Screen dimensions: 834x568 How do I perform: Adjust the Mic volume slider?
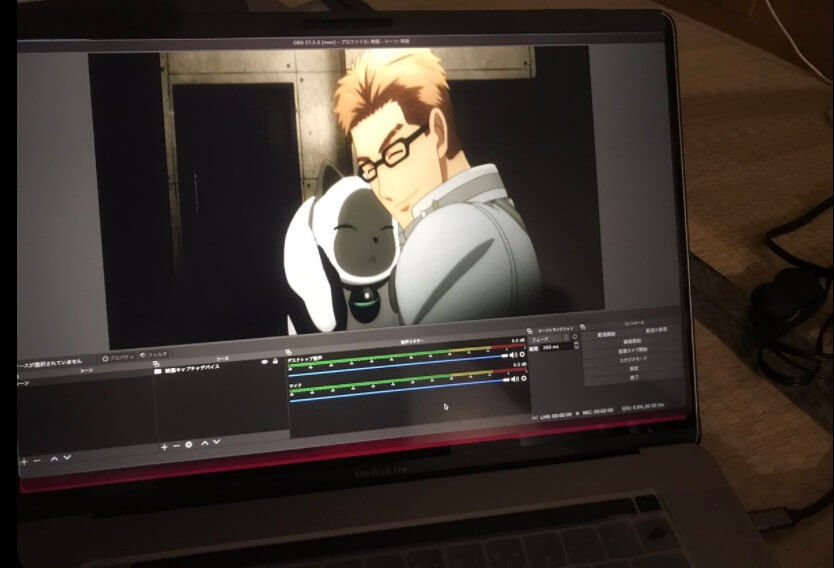tap(400, 390)
